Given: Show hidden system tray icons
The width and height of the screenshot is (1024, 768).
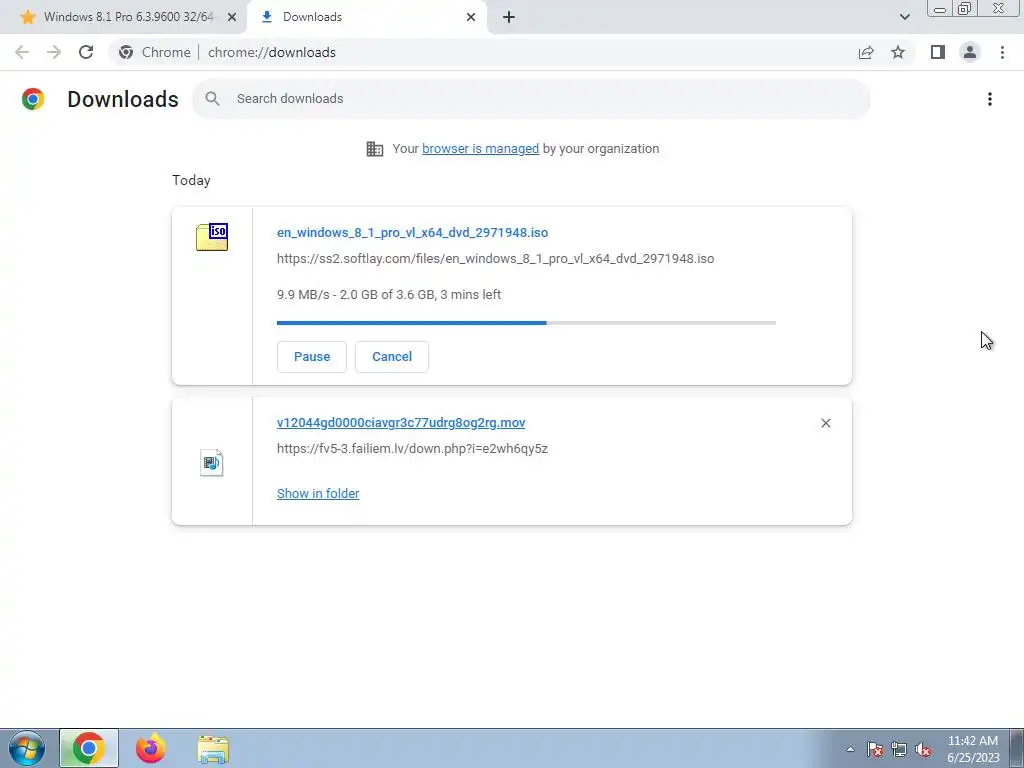Looking at the screenshot, I should [850, 749].
